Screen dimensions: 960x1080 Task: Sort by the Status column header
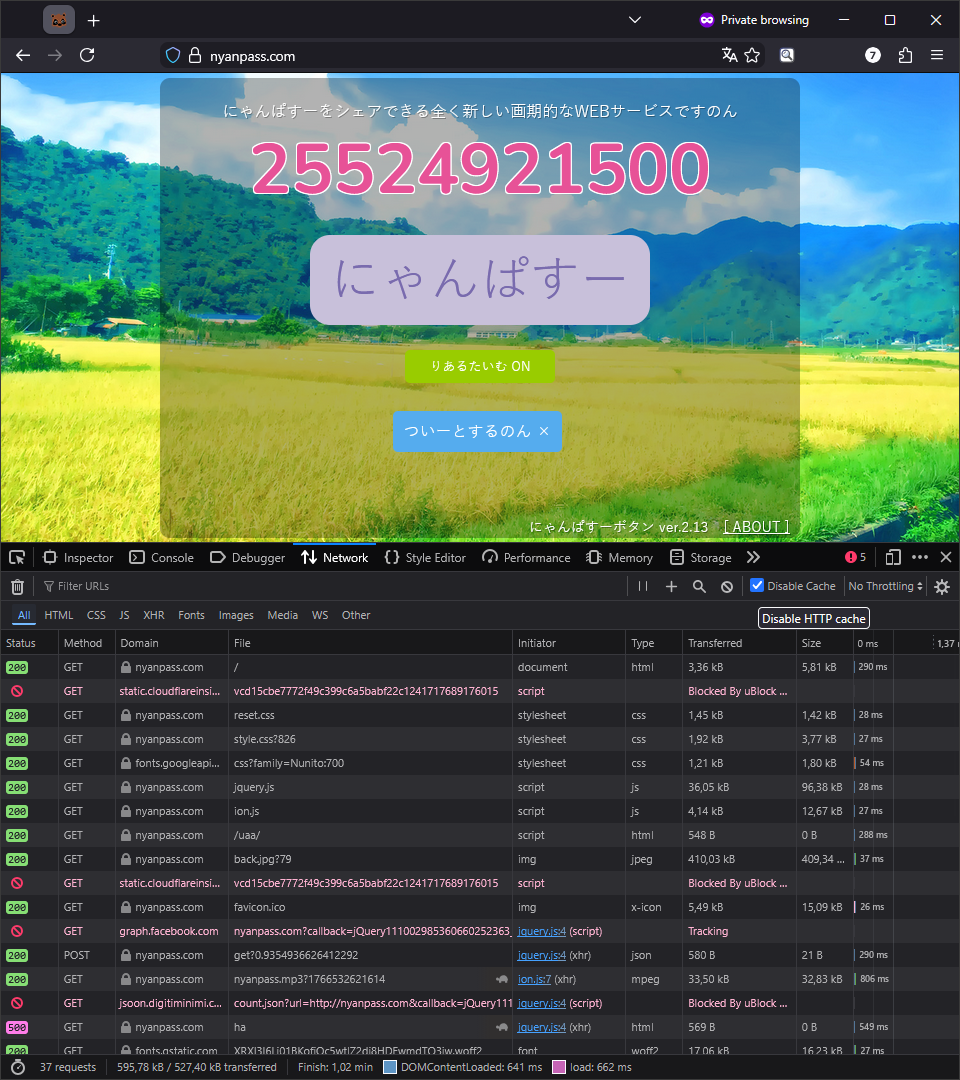(29, 643)
